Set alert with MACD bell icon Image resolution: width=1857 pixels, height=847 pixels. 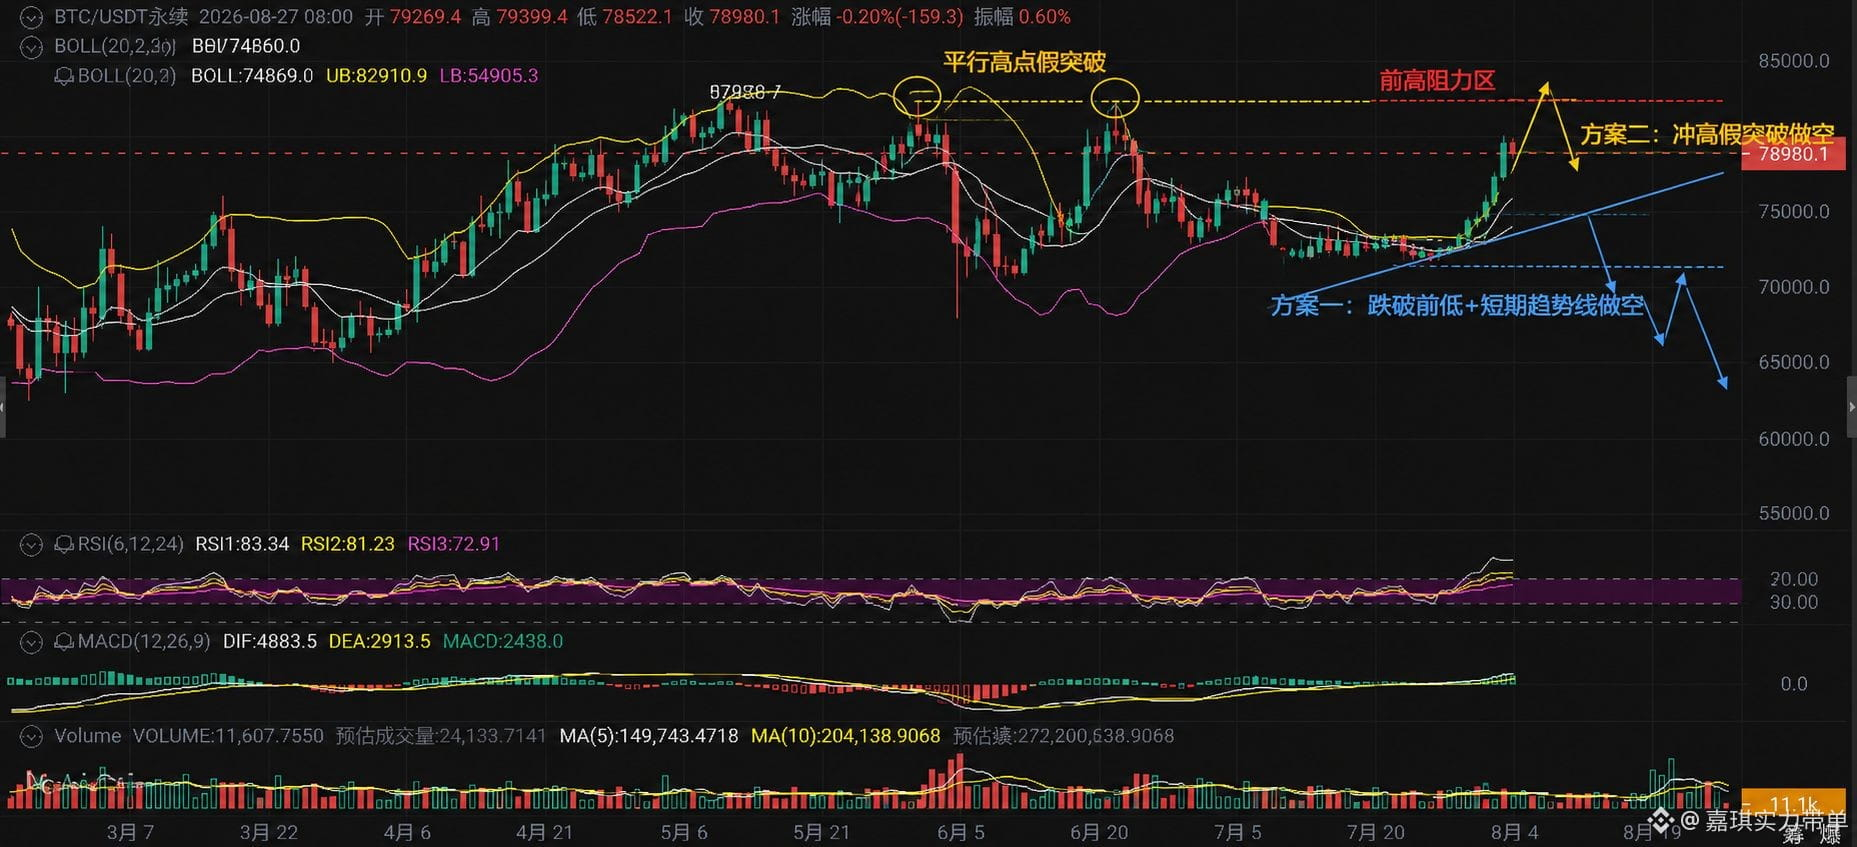click(x=63, y=642)
